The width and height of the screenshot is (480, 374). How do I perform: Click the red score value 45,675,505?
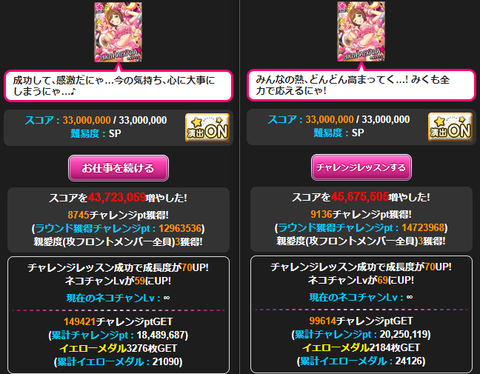pyautogui.click(x=360, y=197)
